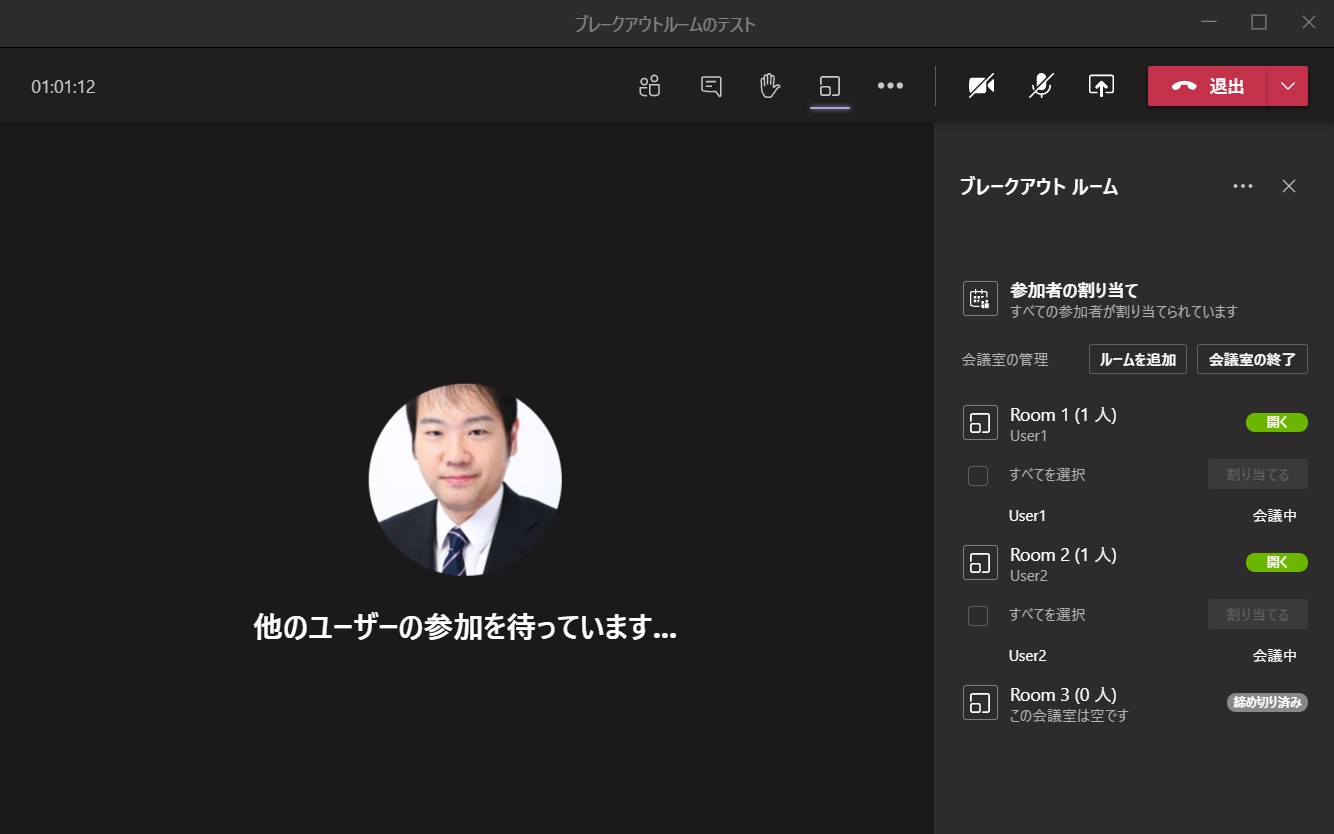Toggle the breakout rooms panel icon
1334x834 pixels.
point(830,86)
